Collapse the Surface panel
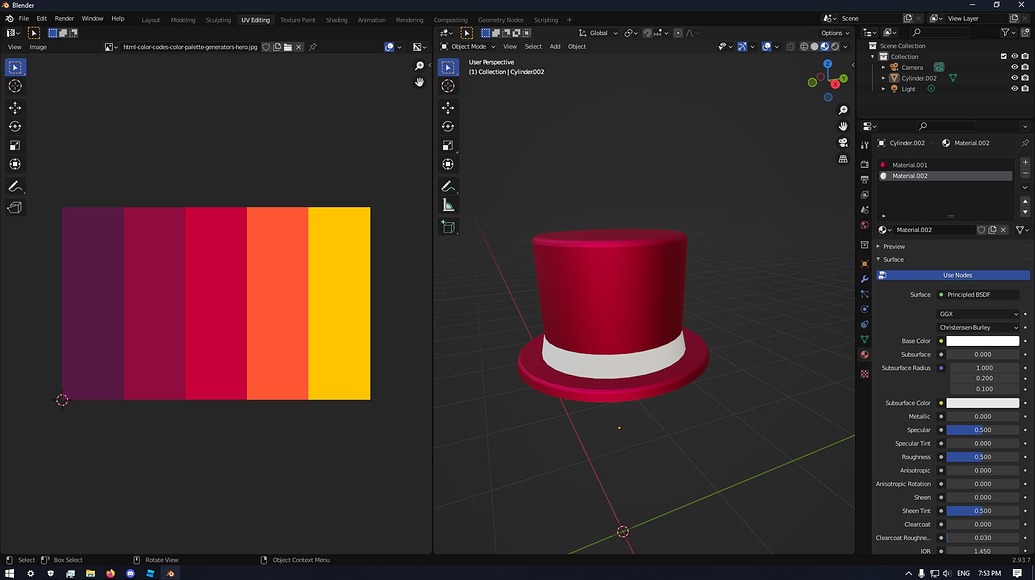 pos(892,259)
